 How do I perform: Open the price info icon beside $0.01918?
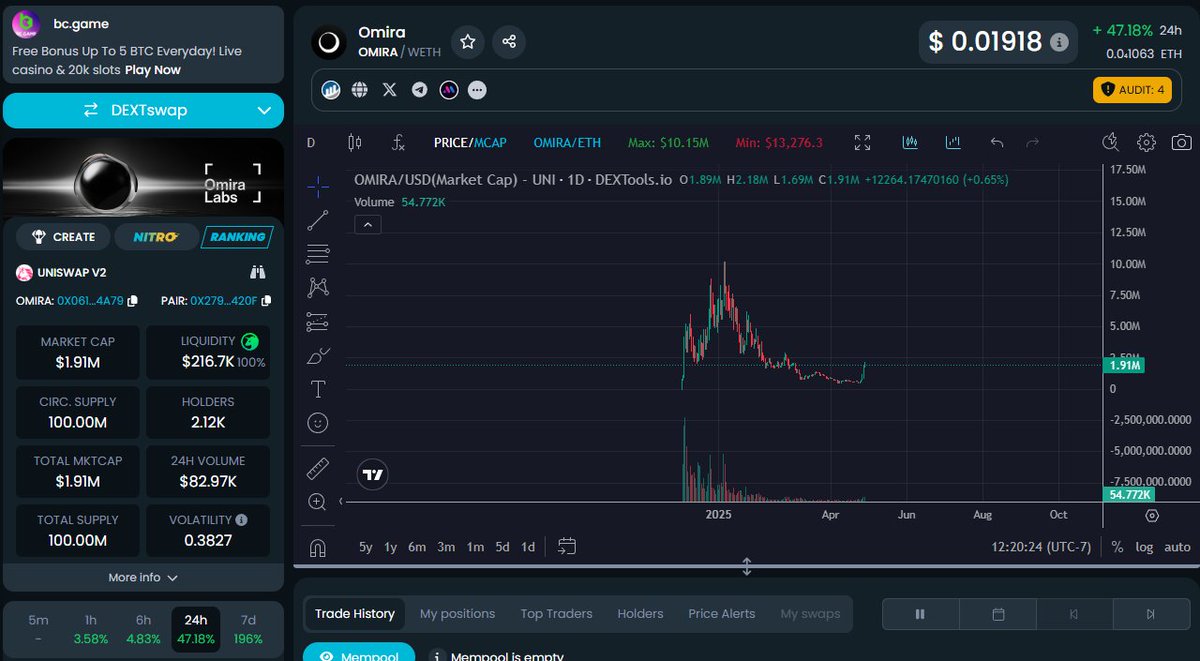tap(1059, 42)
